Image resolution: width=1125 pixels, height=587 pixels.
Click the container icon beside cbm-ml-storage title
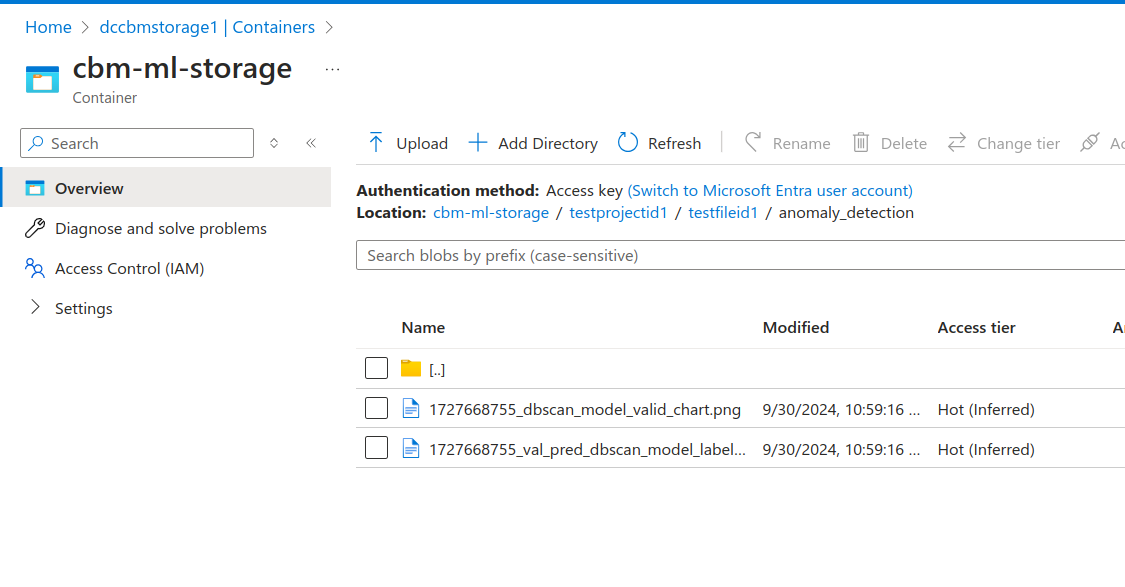click(42, 80)
